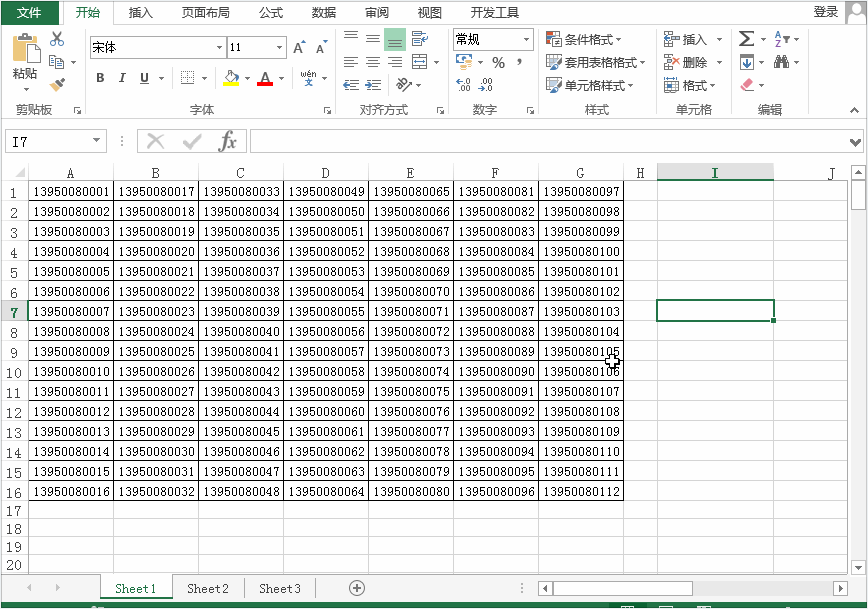Click Insert Function fx button

click(x=228, y=141)
